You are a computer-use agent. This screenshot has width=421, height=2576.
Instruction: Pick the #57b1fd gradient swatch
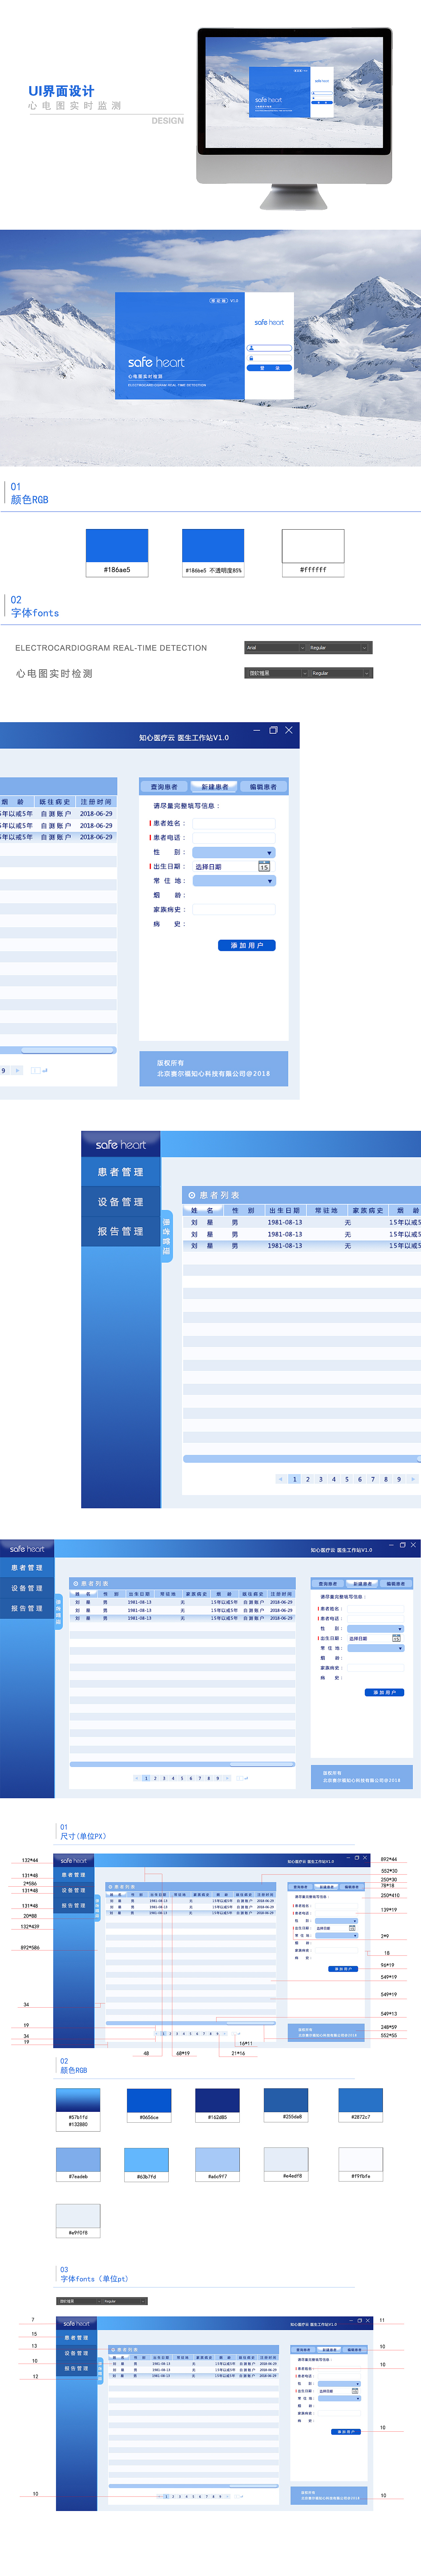click(78, 2100)
